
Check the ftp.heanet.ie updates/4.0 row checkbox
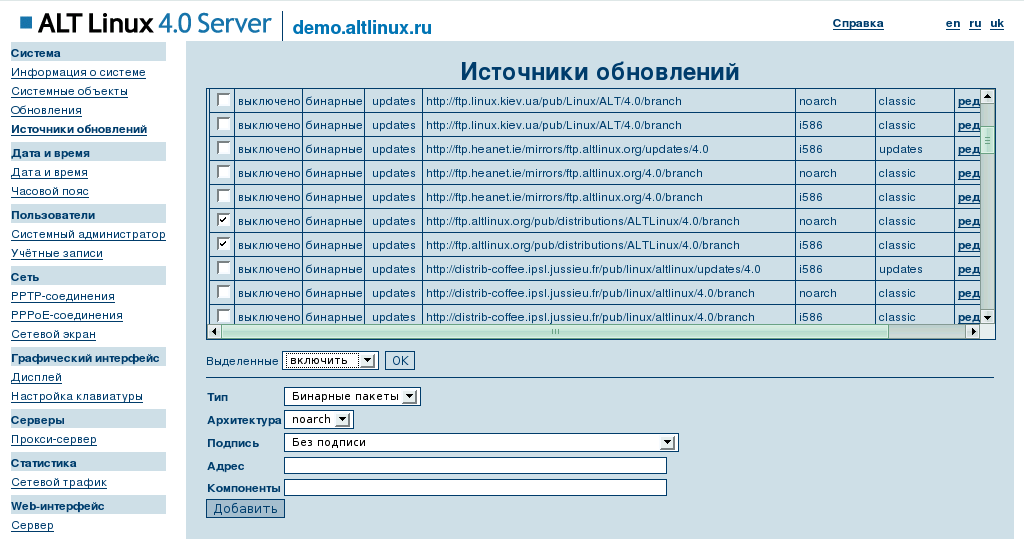point(223,148)
